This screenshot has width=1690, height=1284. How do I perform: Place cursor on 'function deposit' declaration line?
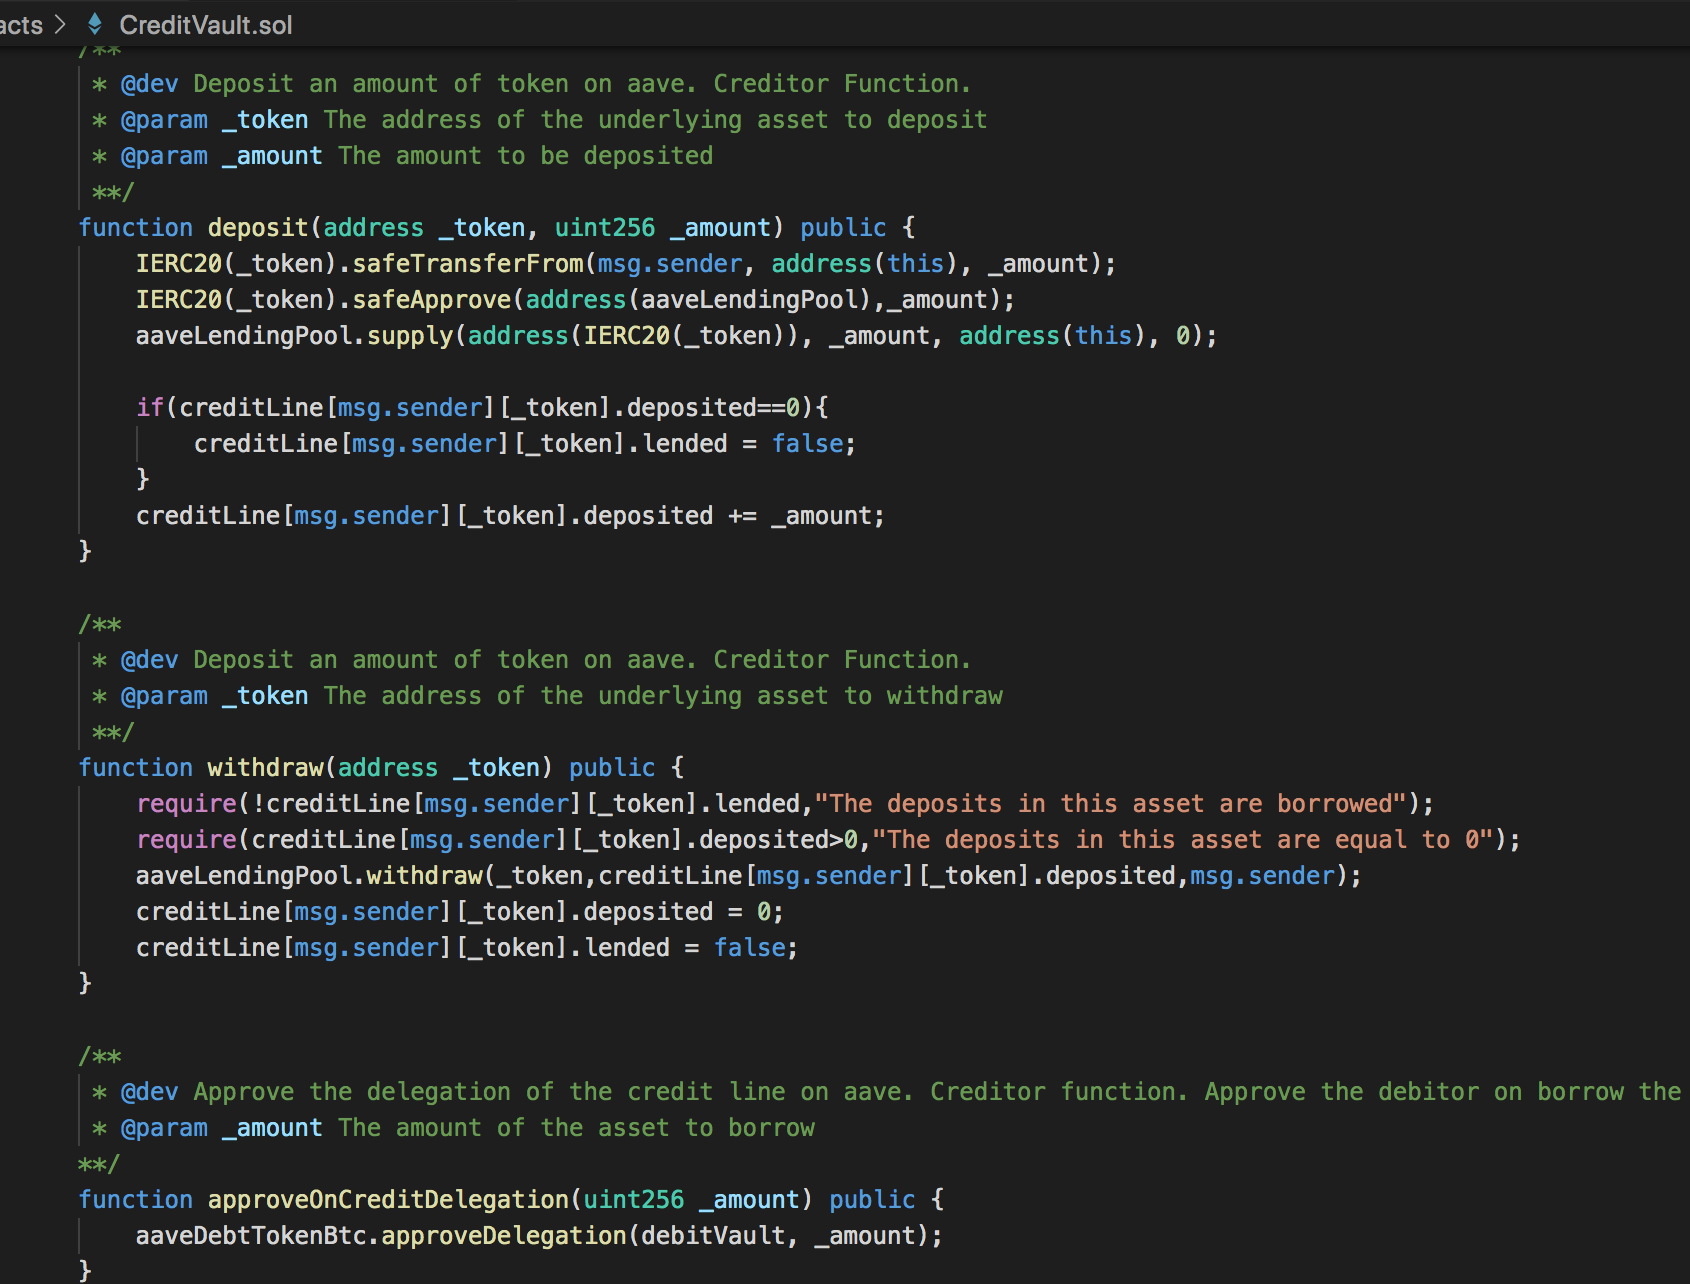click(x=497, y=228)
